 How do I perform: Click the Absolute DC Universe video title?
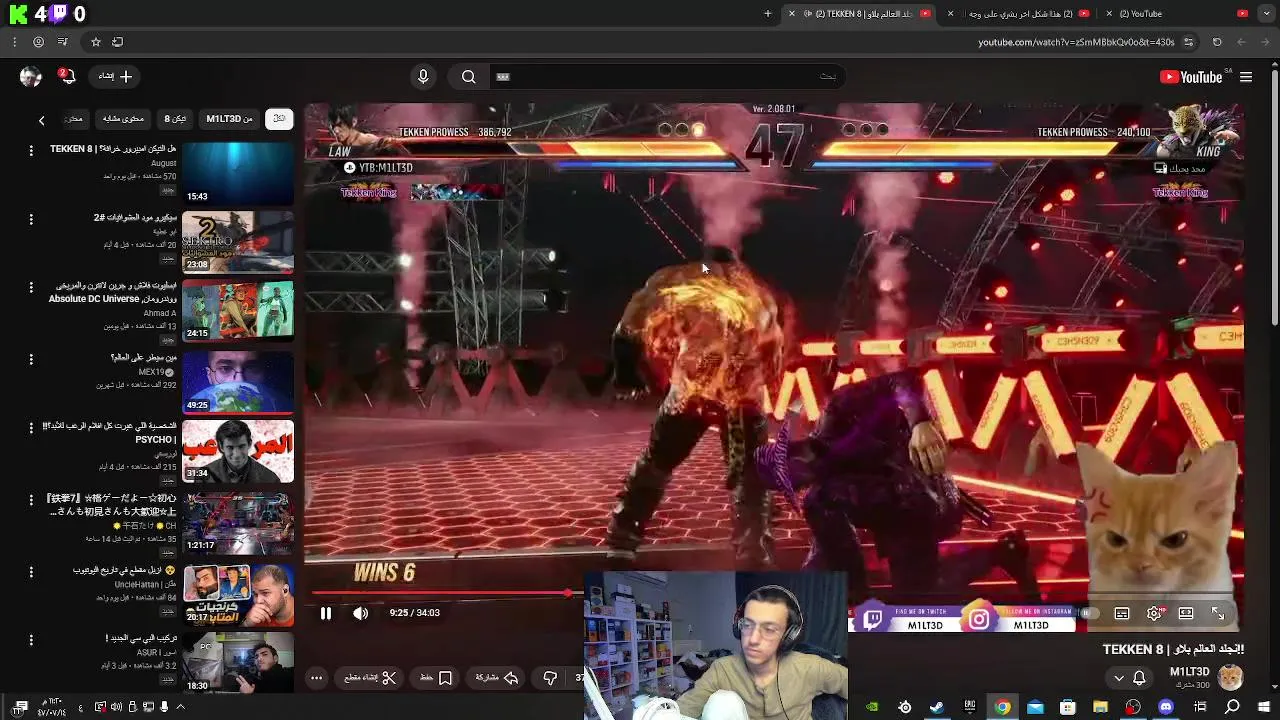pyautogui.click(x=112, y=292)
